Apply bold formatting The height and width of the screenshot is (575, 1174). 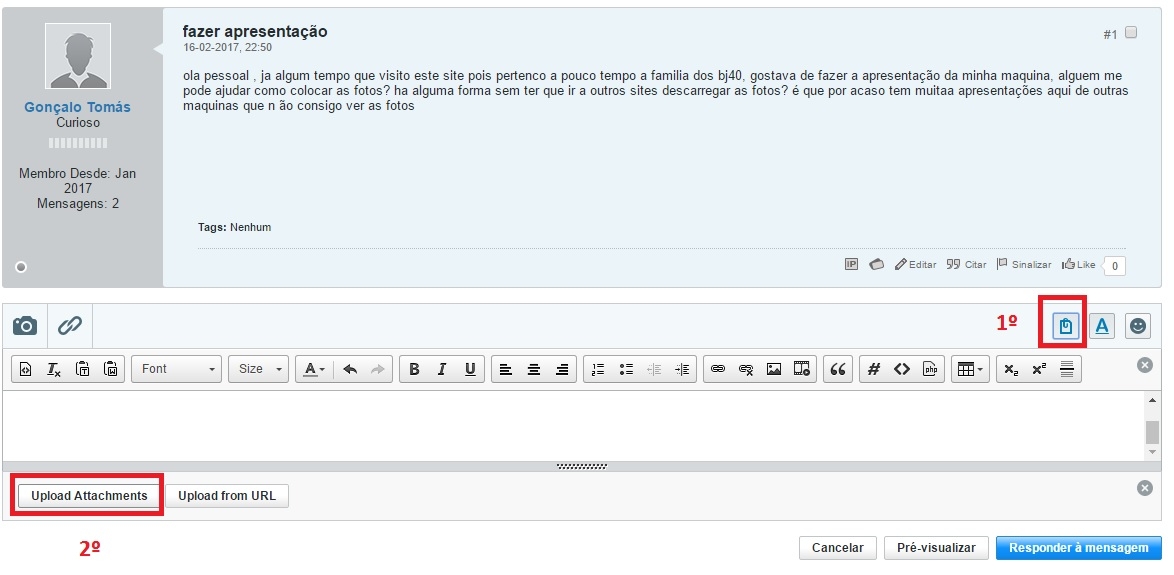tap(414, 369)
